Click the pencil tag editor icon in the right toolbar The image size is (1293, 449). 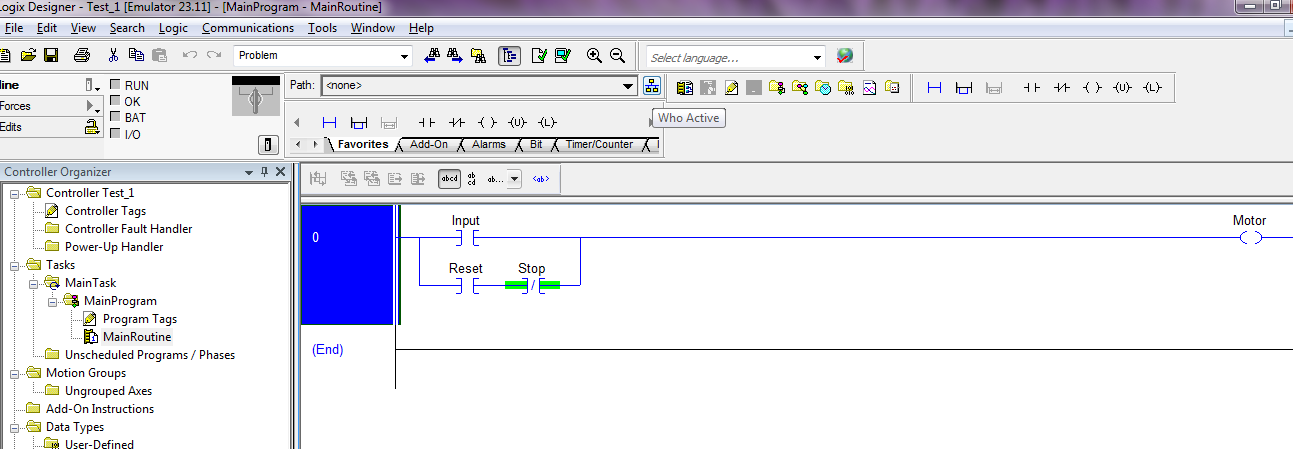pyautogui.click(x=731, y=88)
